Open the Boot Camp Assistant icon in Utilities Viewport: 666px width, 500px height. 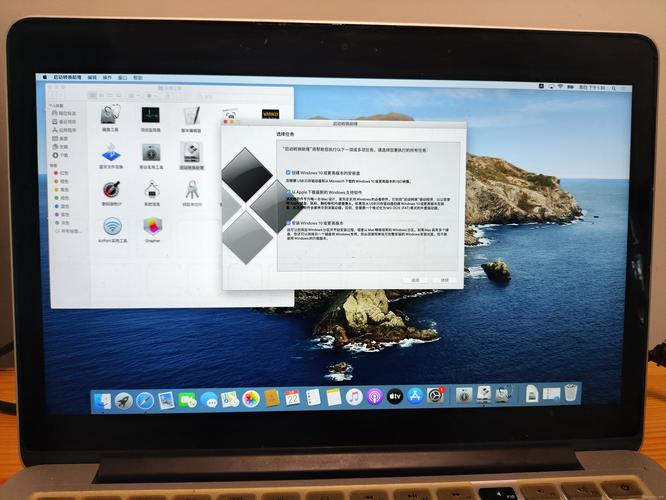pos(190,152)
